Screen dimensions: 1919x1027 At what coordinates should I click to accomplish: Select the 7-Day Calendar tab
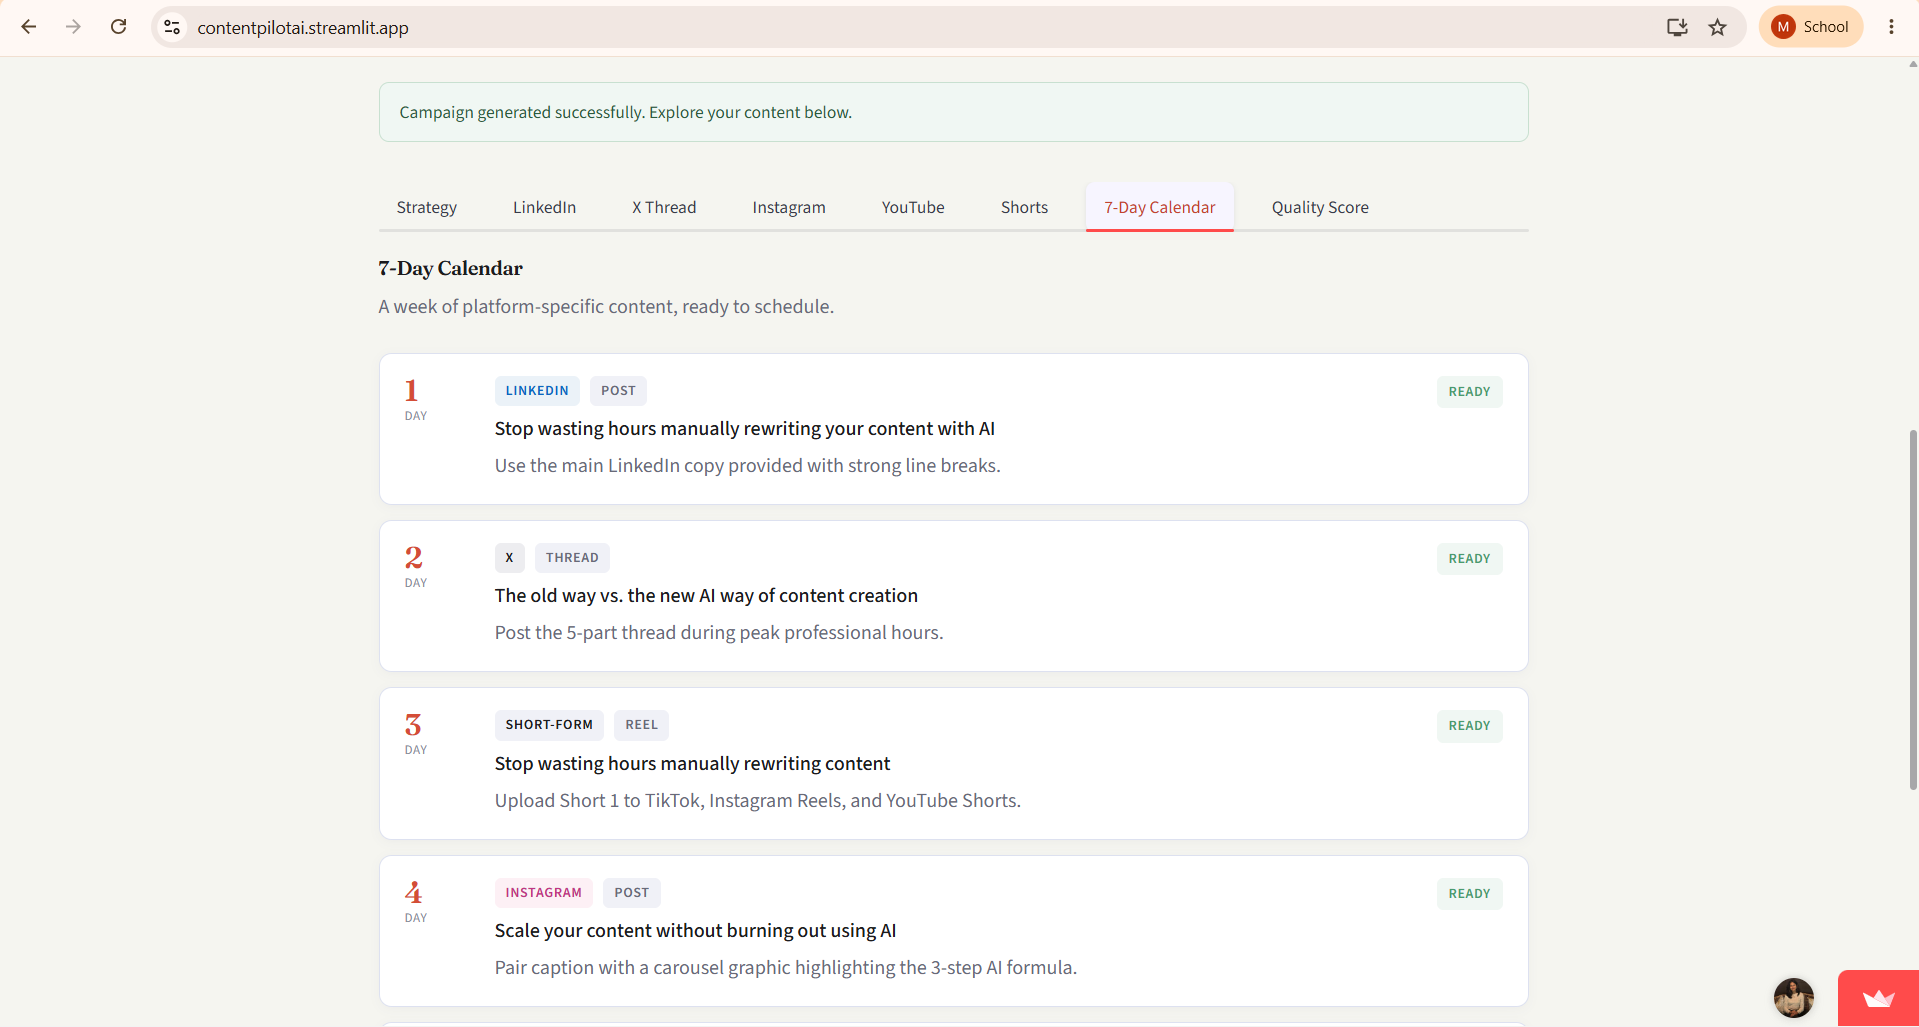click(x=1160, y=207)
